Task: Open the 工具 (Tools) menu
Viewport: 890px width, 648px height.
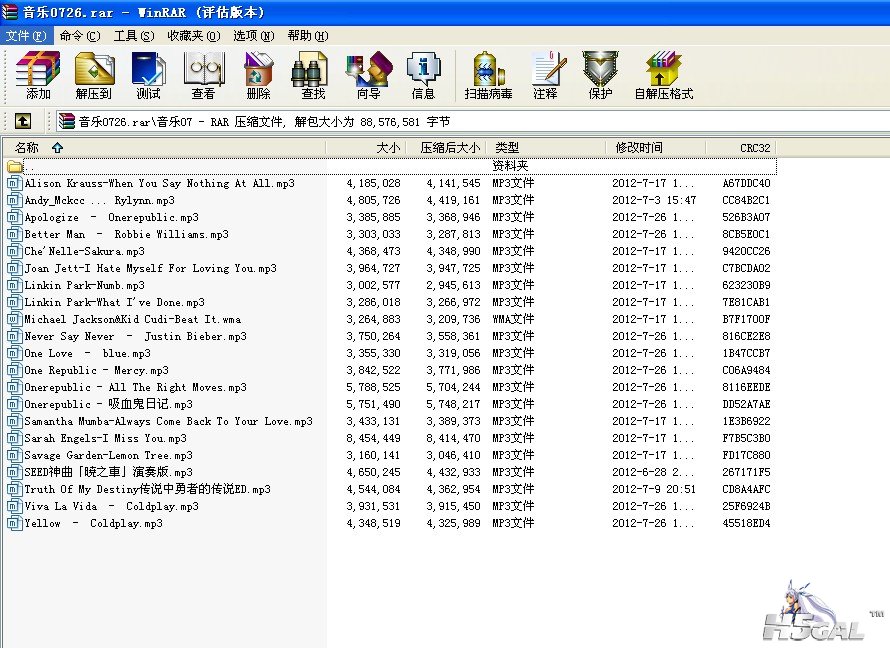Action: point(133,35)
